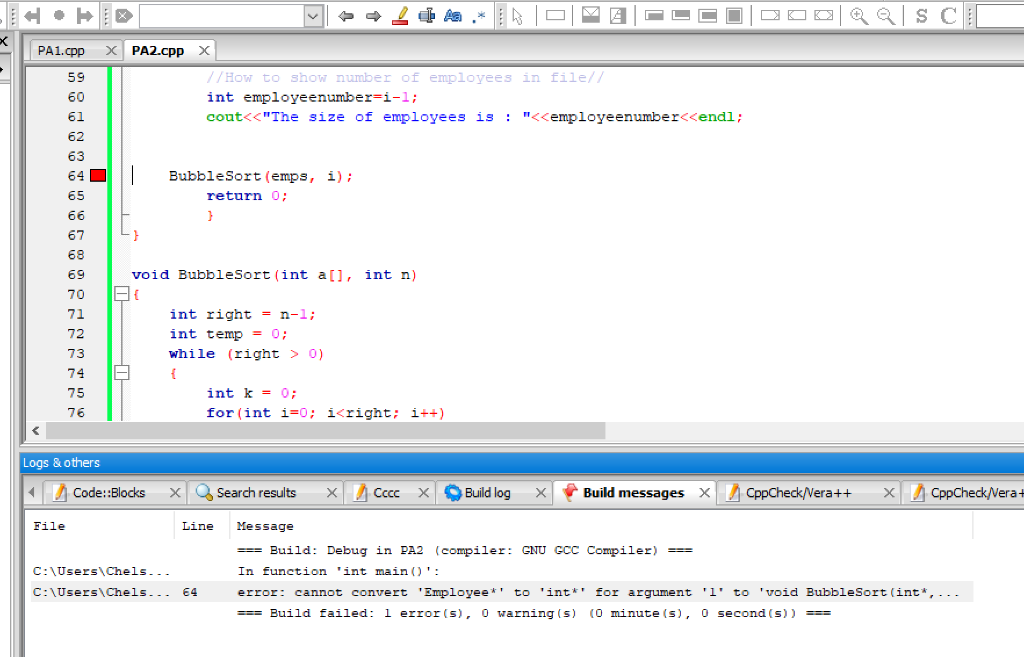This screenshot has height=657, width=1024.
Task: Open the Search results tab
Action: coord(256,492)
